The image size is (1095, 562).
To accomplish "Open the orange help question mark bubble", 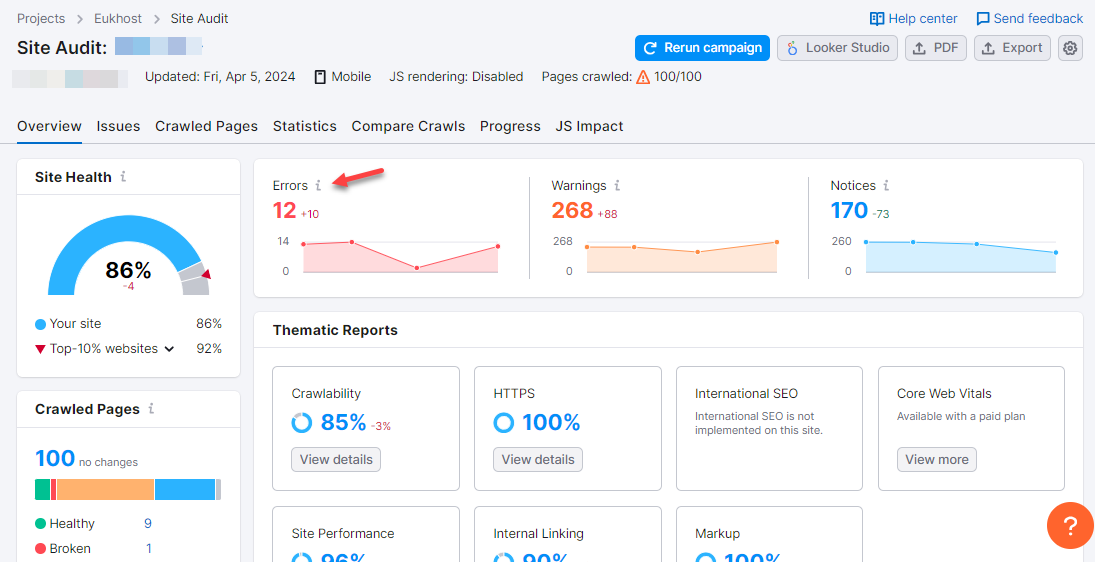I will [1069, 525].
